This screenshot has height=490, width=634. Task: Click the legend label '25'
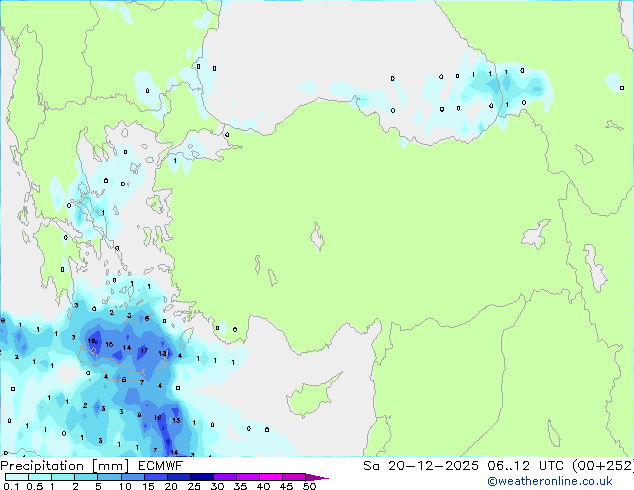[194, 486]
